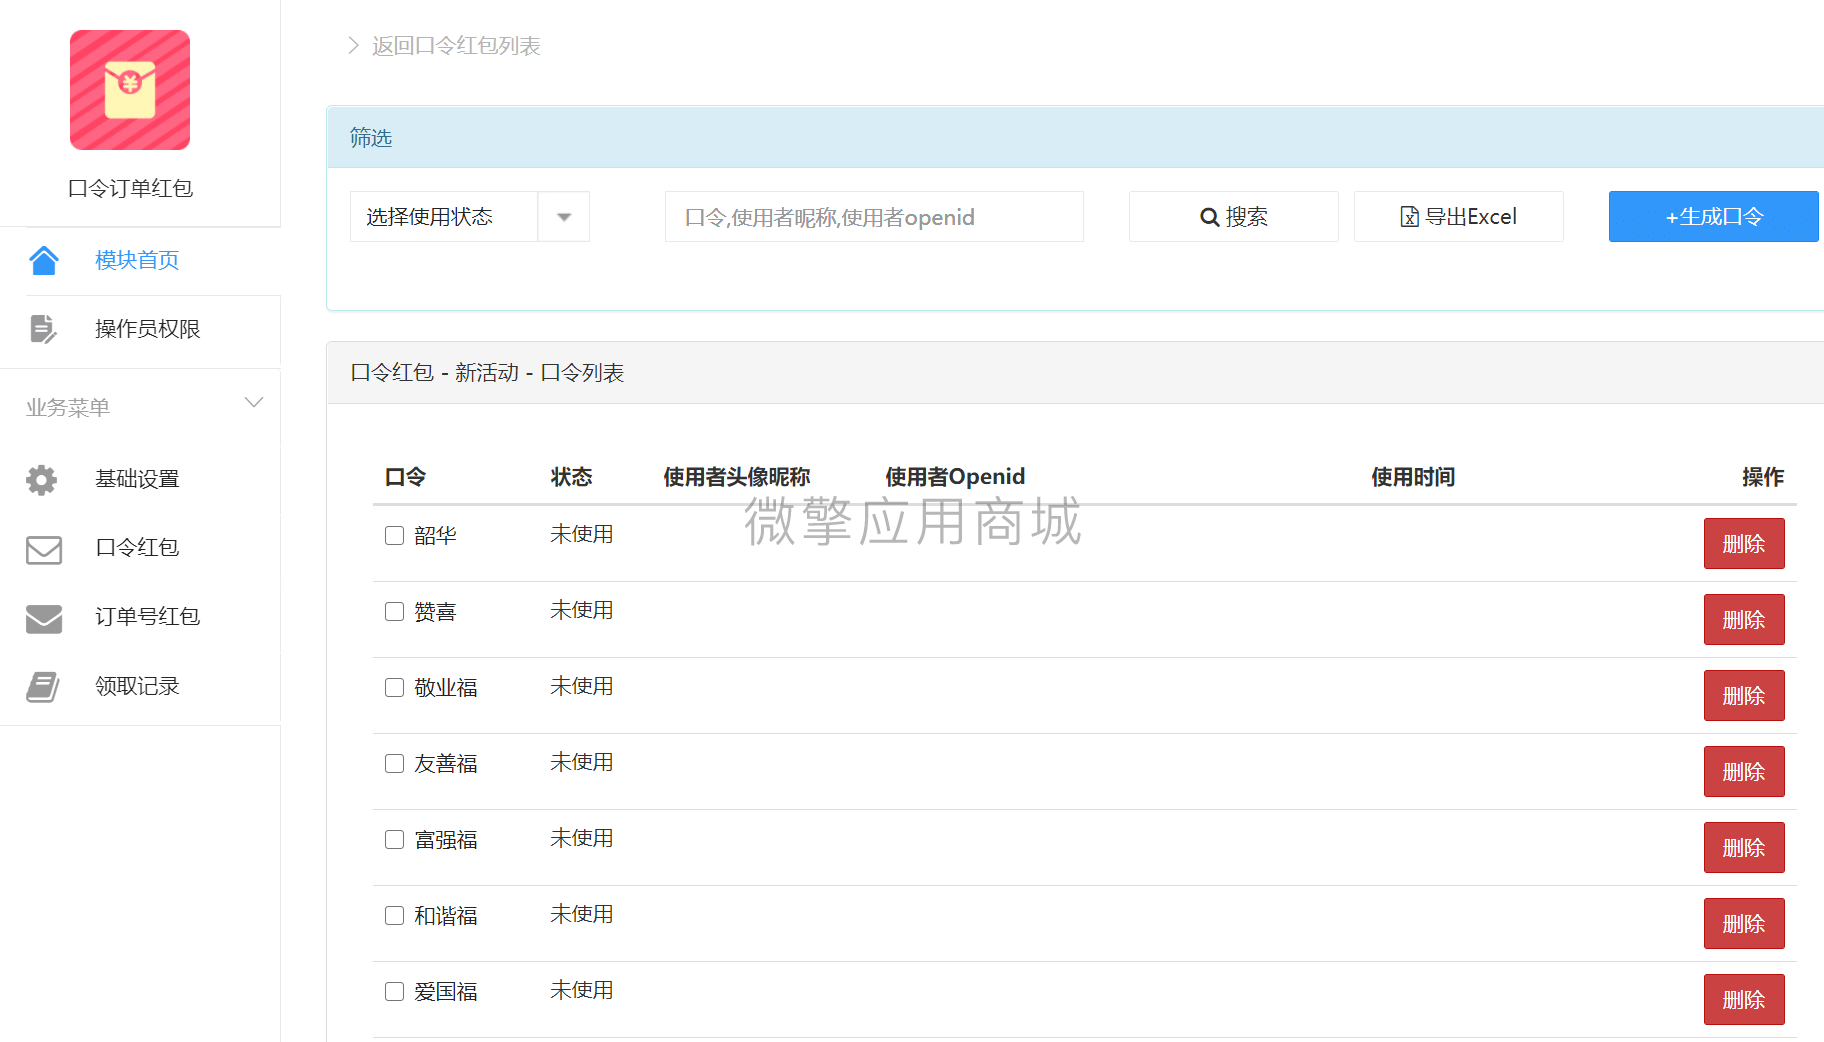The height and width of the screenshot is (1042, 1824).
Task: Open 操作员权限 menu item
Action: [147, 329]
